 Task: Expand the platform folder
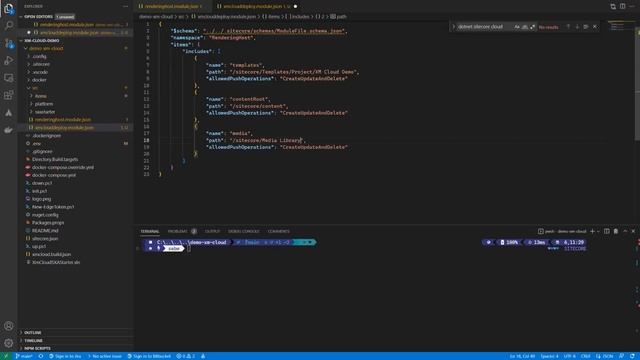click(x=44, y=104)
